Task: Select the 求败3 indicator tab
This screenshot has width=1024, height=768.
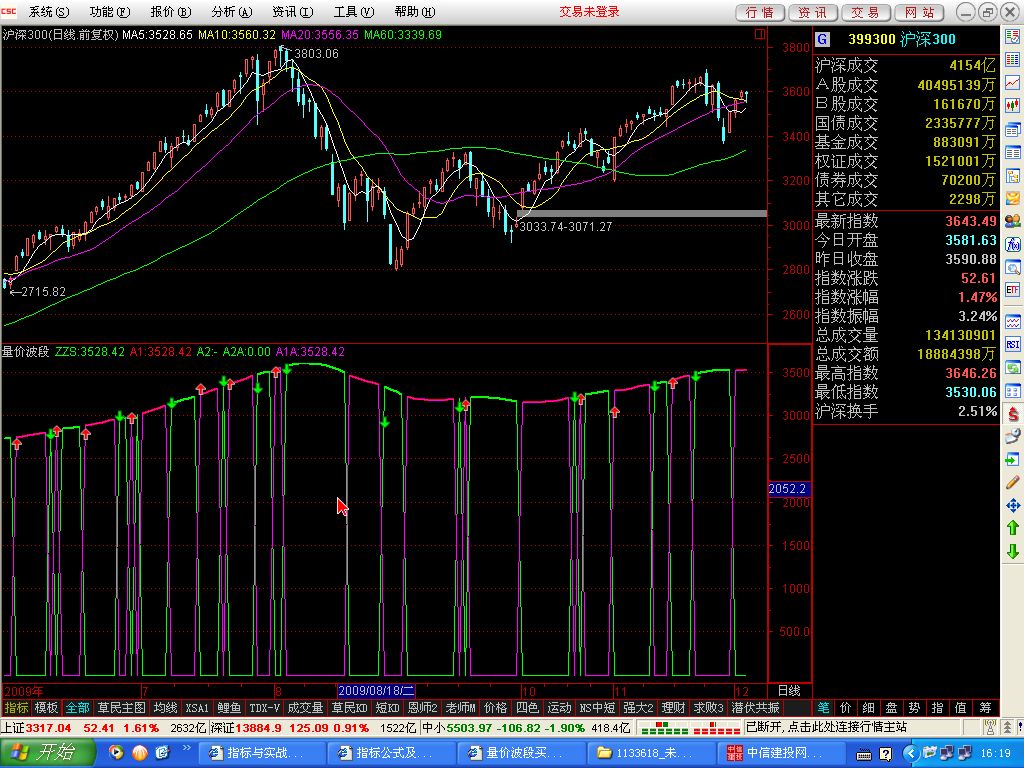Action: (x=709, y=708)
